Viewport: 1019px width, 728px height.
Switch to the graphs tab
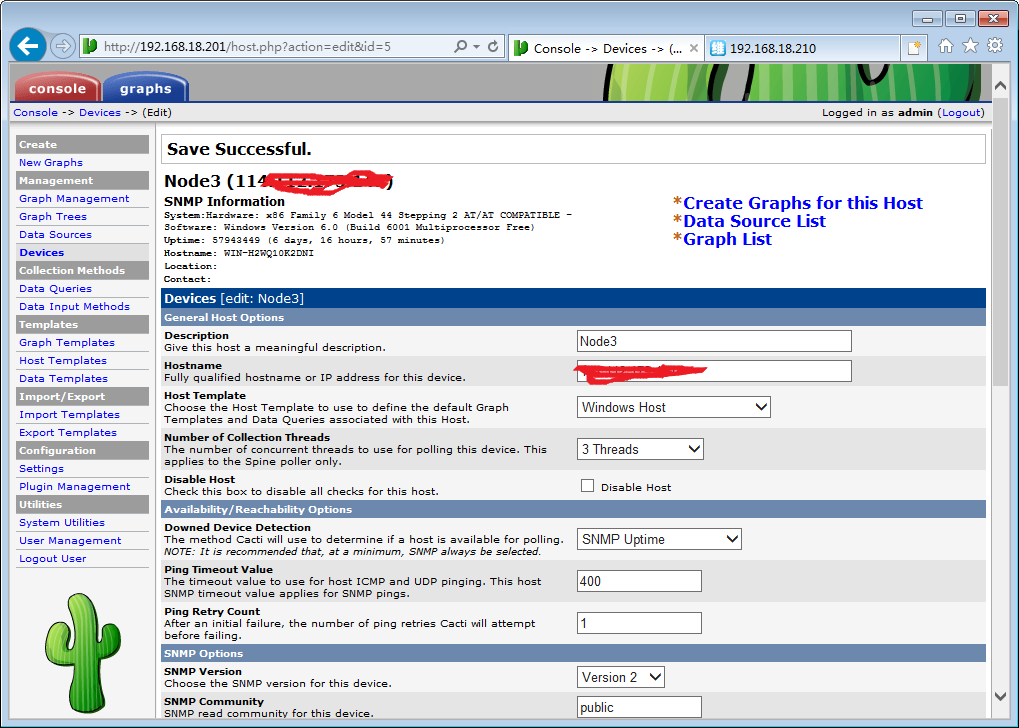(x=146, y=88)
